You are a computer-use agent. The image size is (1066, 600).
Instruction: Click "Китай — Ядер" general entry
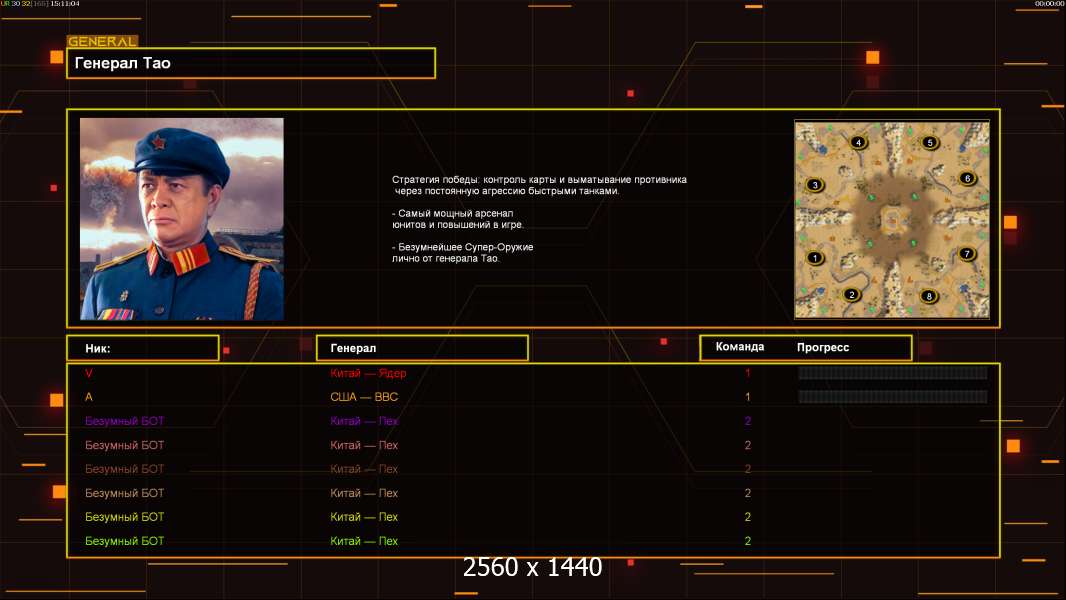click(368, 373)
